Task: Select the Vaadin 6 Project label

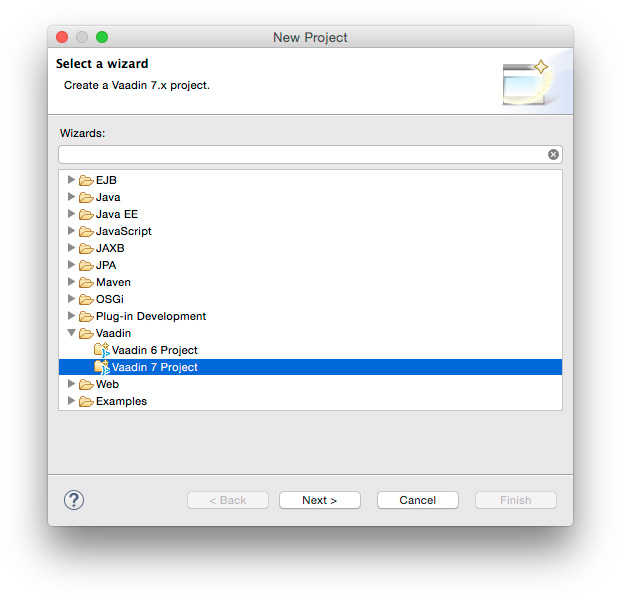Action: pos(154,350)
